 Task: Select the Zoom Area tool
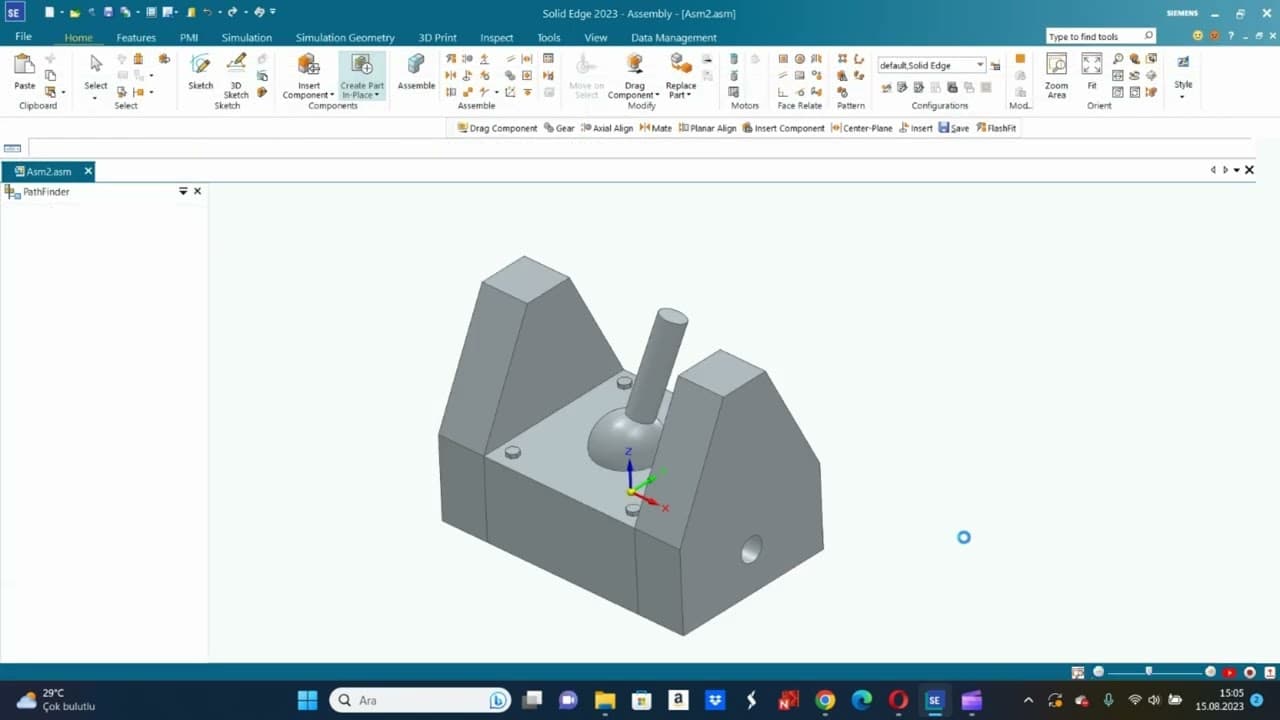[1056, 75]
